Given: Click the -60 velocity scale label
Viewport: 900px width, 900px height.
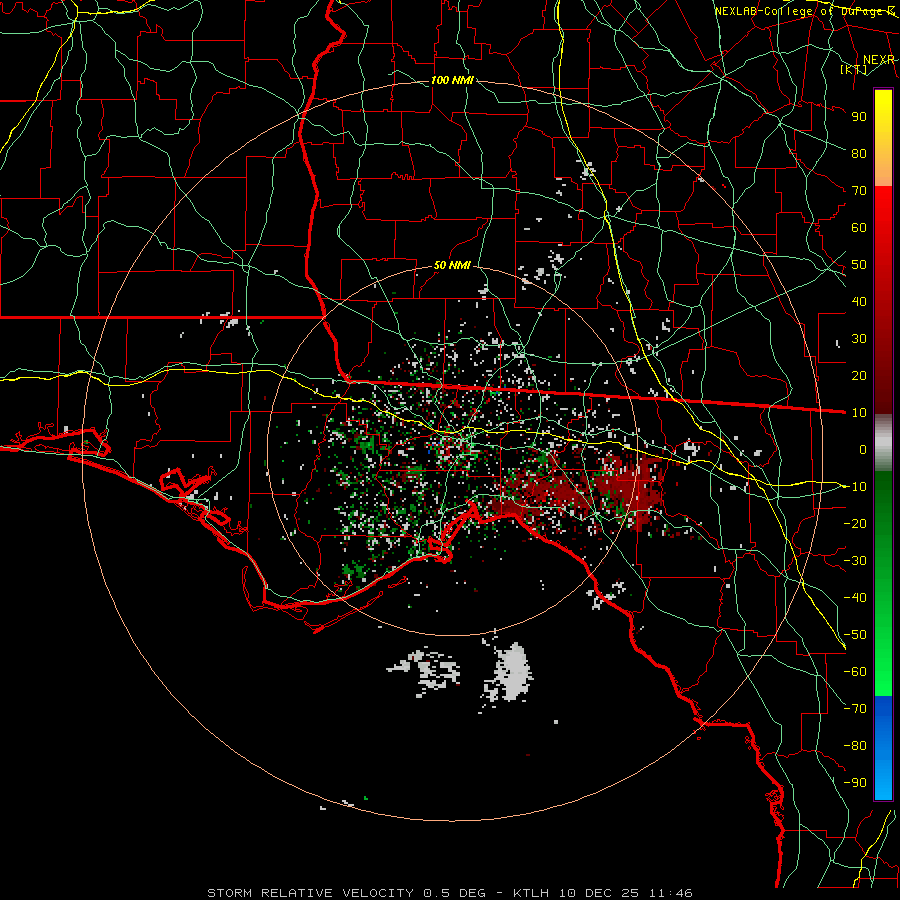Looking at the screenshot, I should [x=855, y=672].
